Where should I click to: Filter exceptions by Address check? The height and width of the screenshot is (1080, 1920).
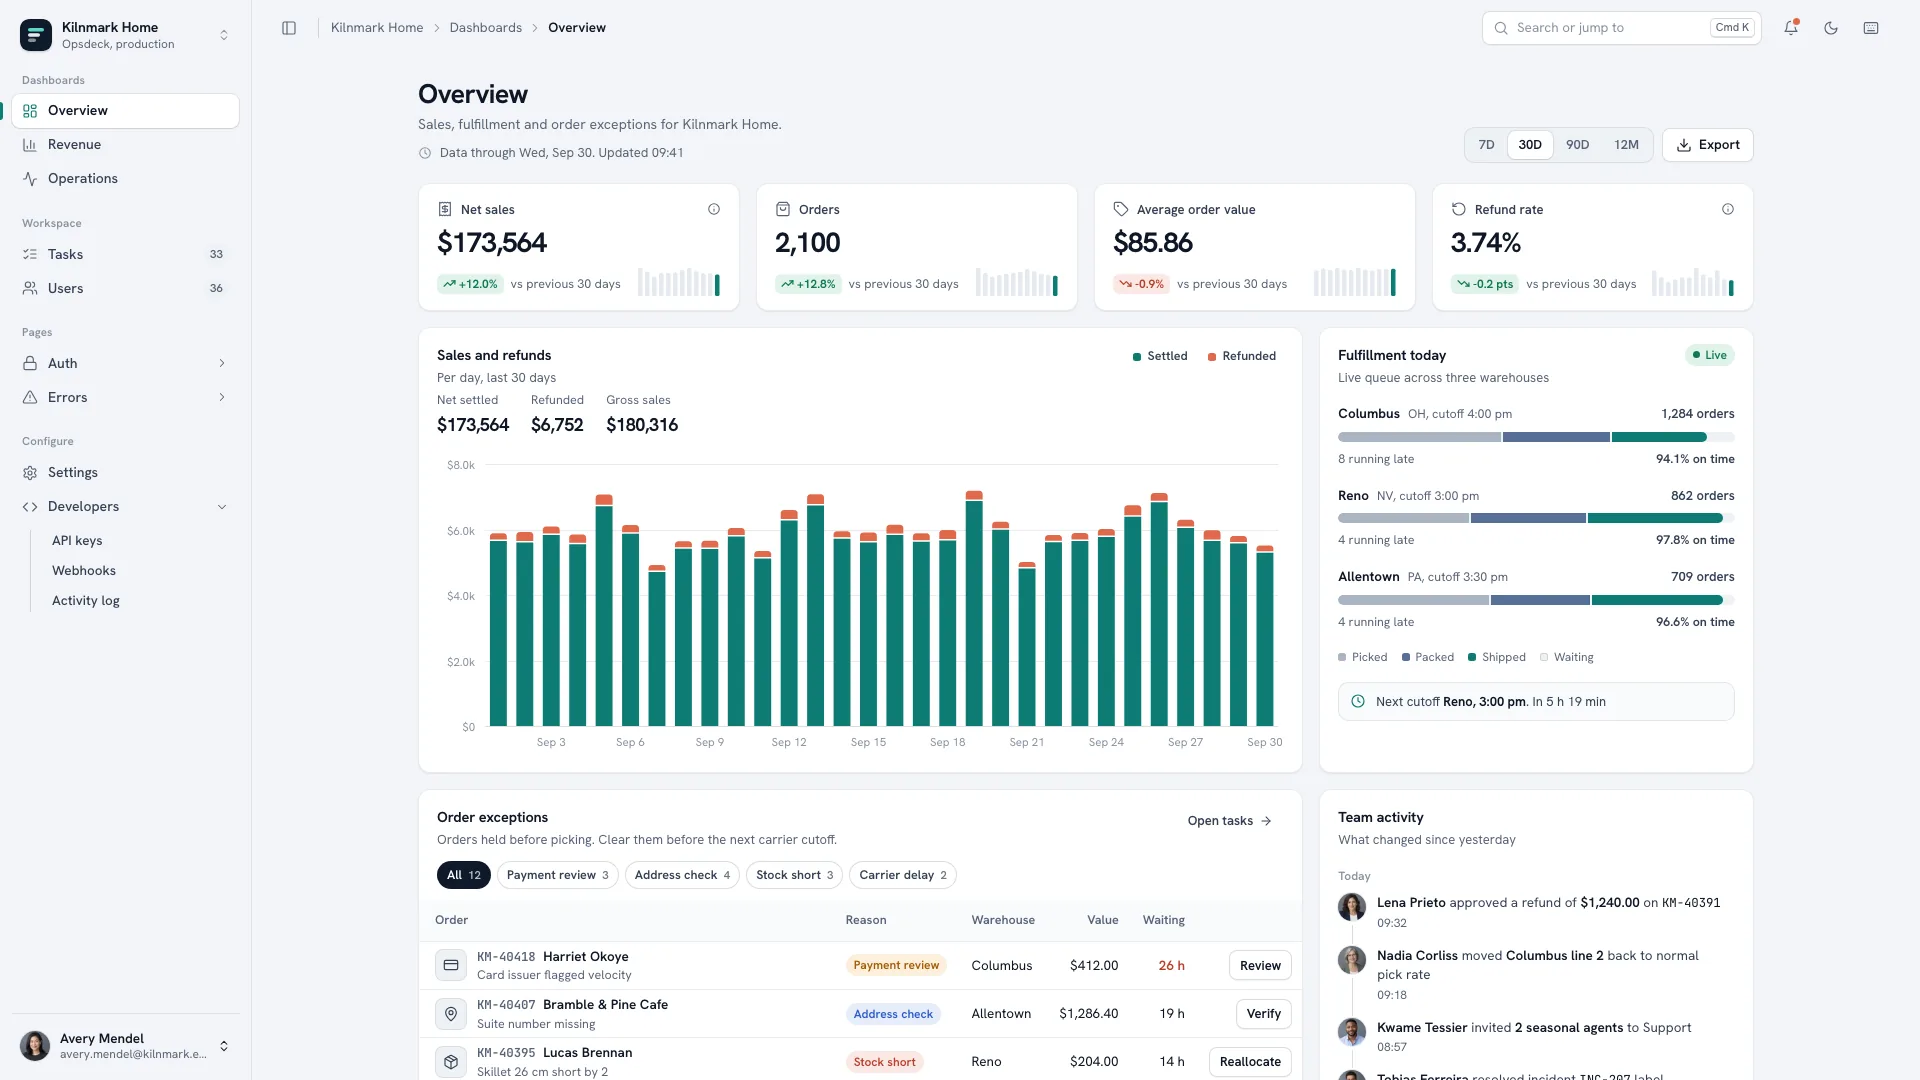[682, 875]
